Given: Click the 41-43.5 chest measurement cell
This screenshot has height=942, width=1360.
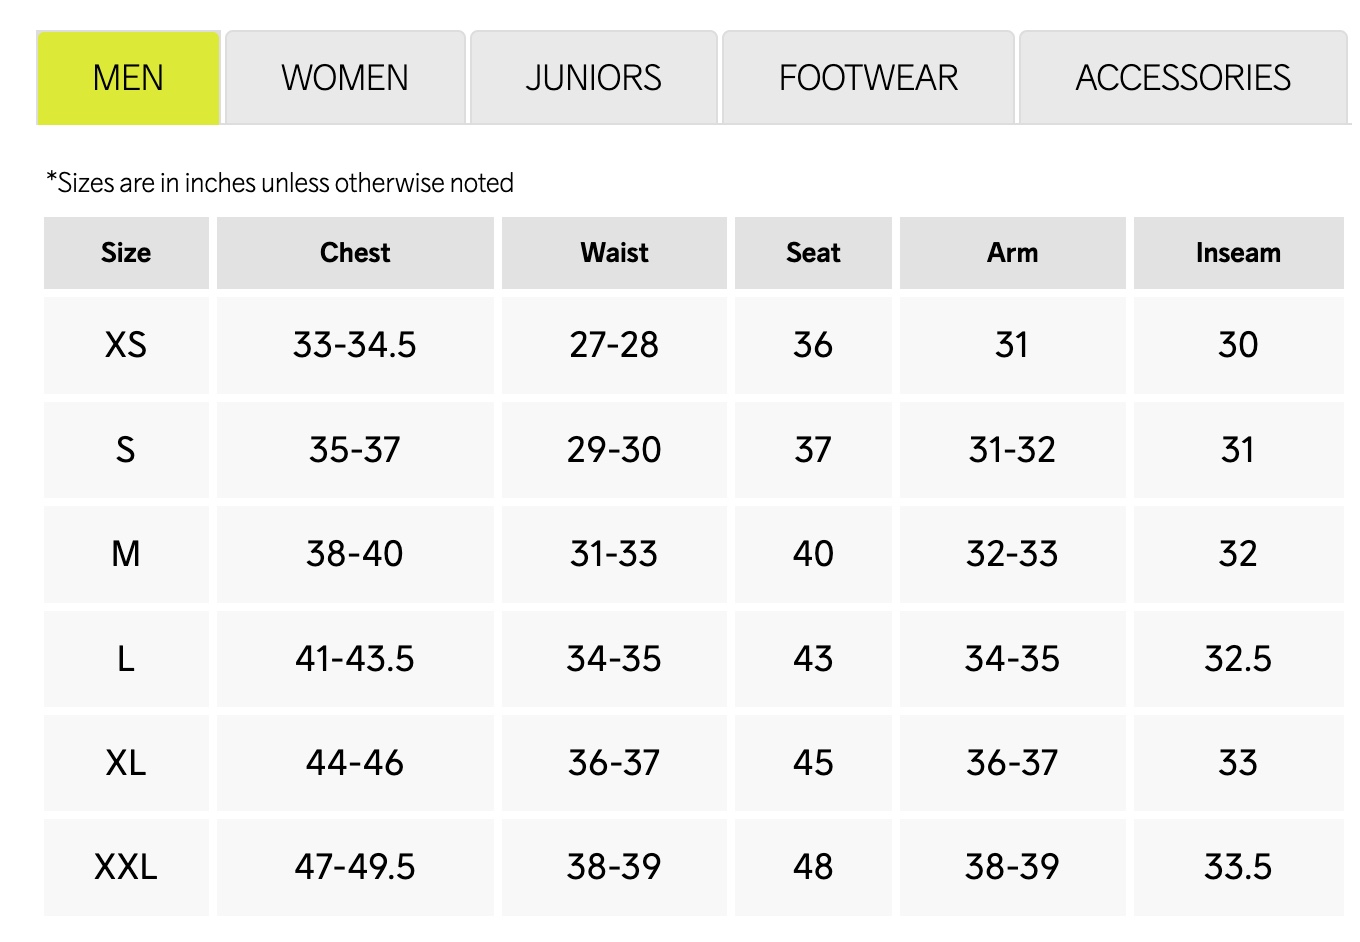Looking at the screenshot, I should (355, 659).
